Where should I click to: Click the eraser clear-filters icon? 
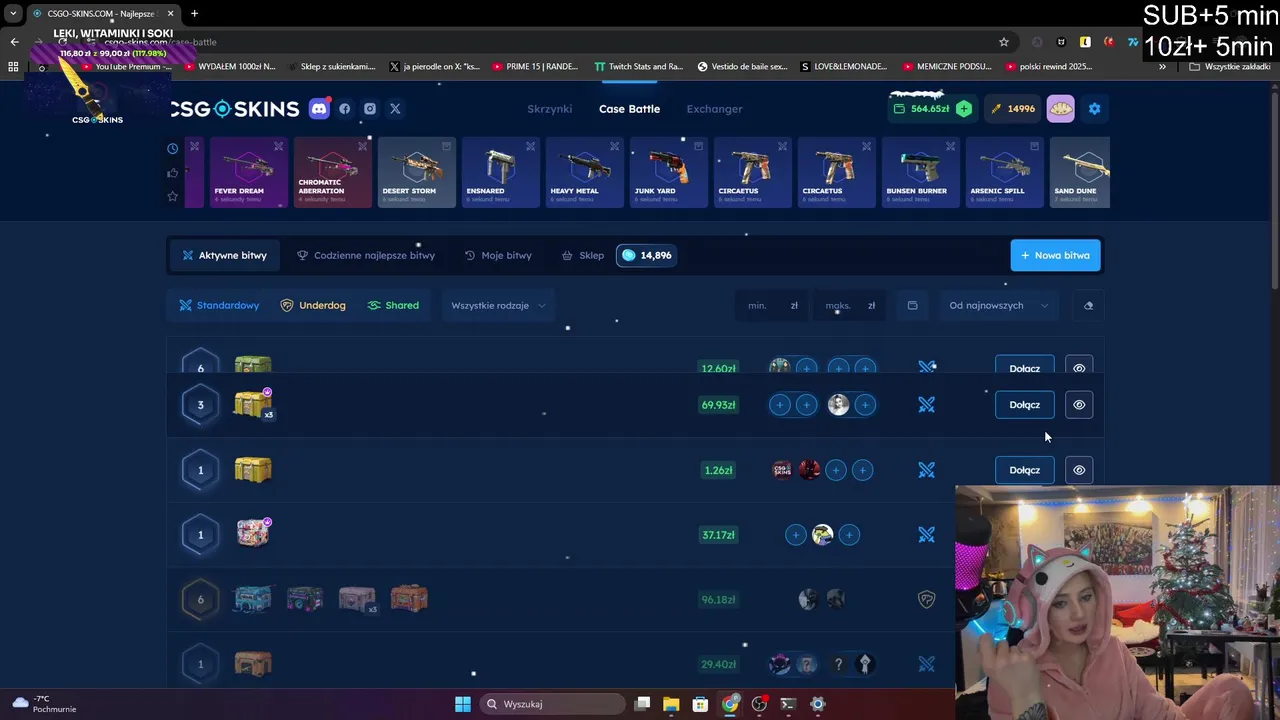[1089, 305]
